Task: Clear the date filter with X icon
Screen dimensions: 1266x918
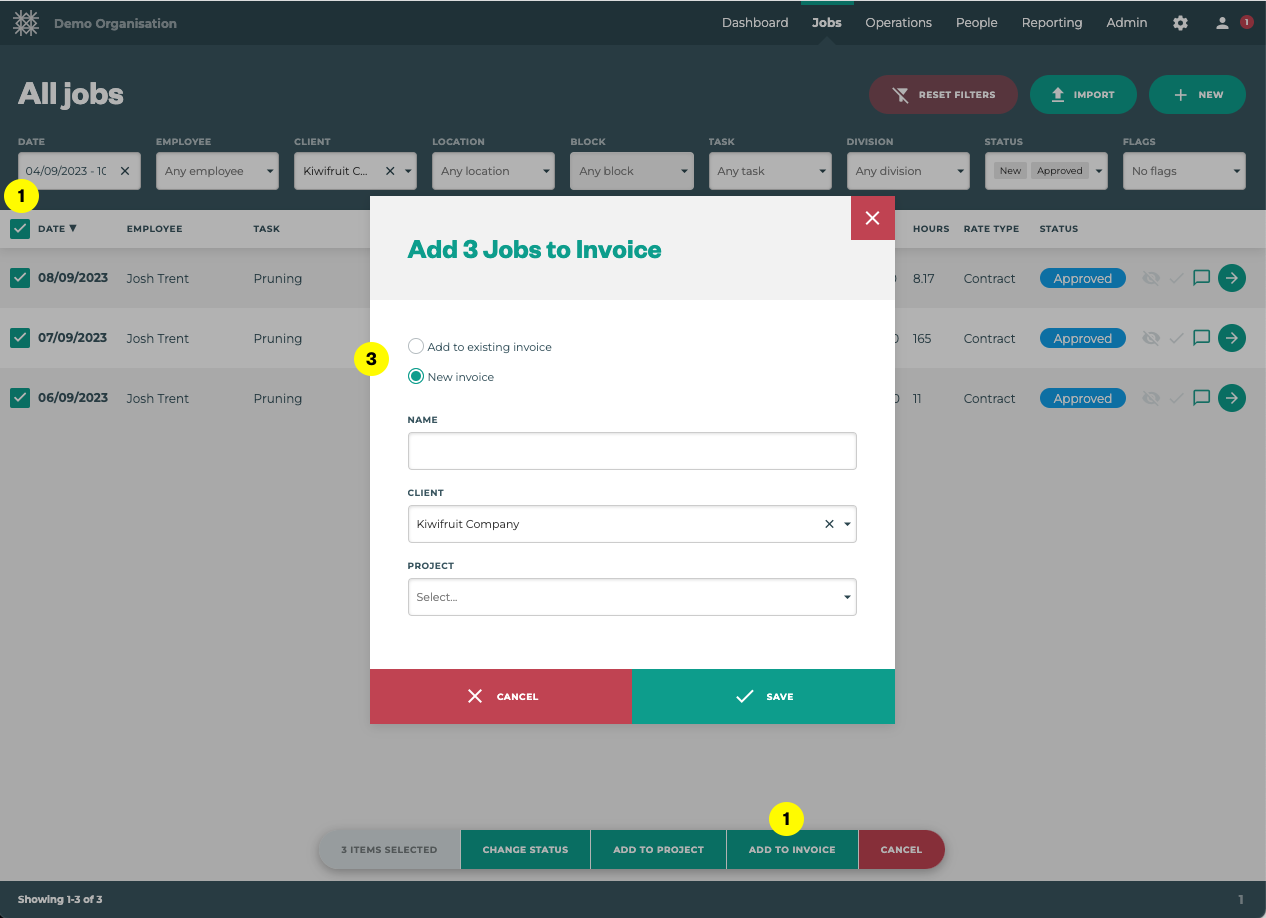Action: 125,171
